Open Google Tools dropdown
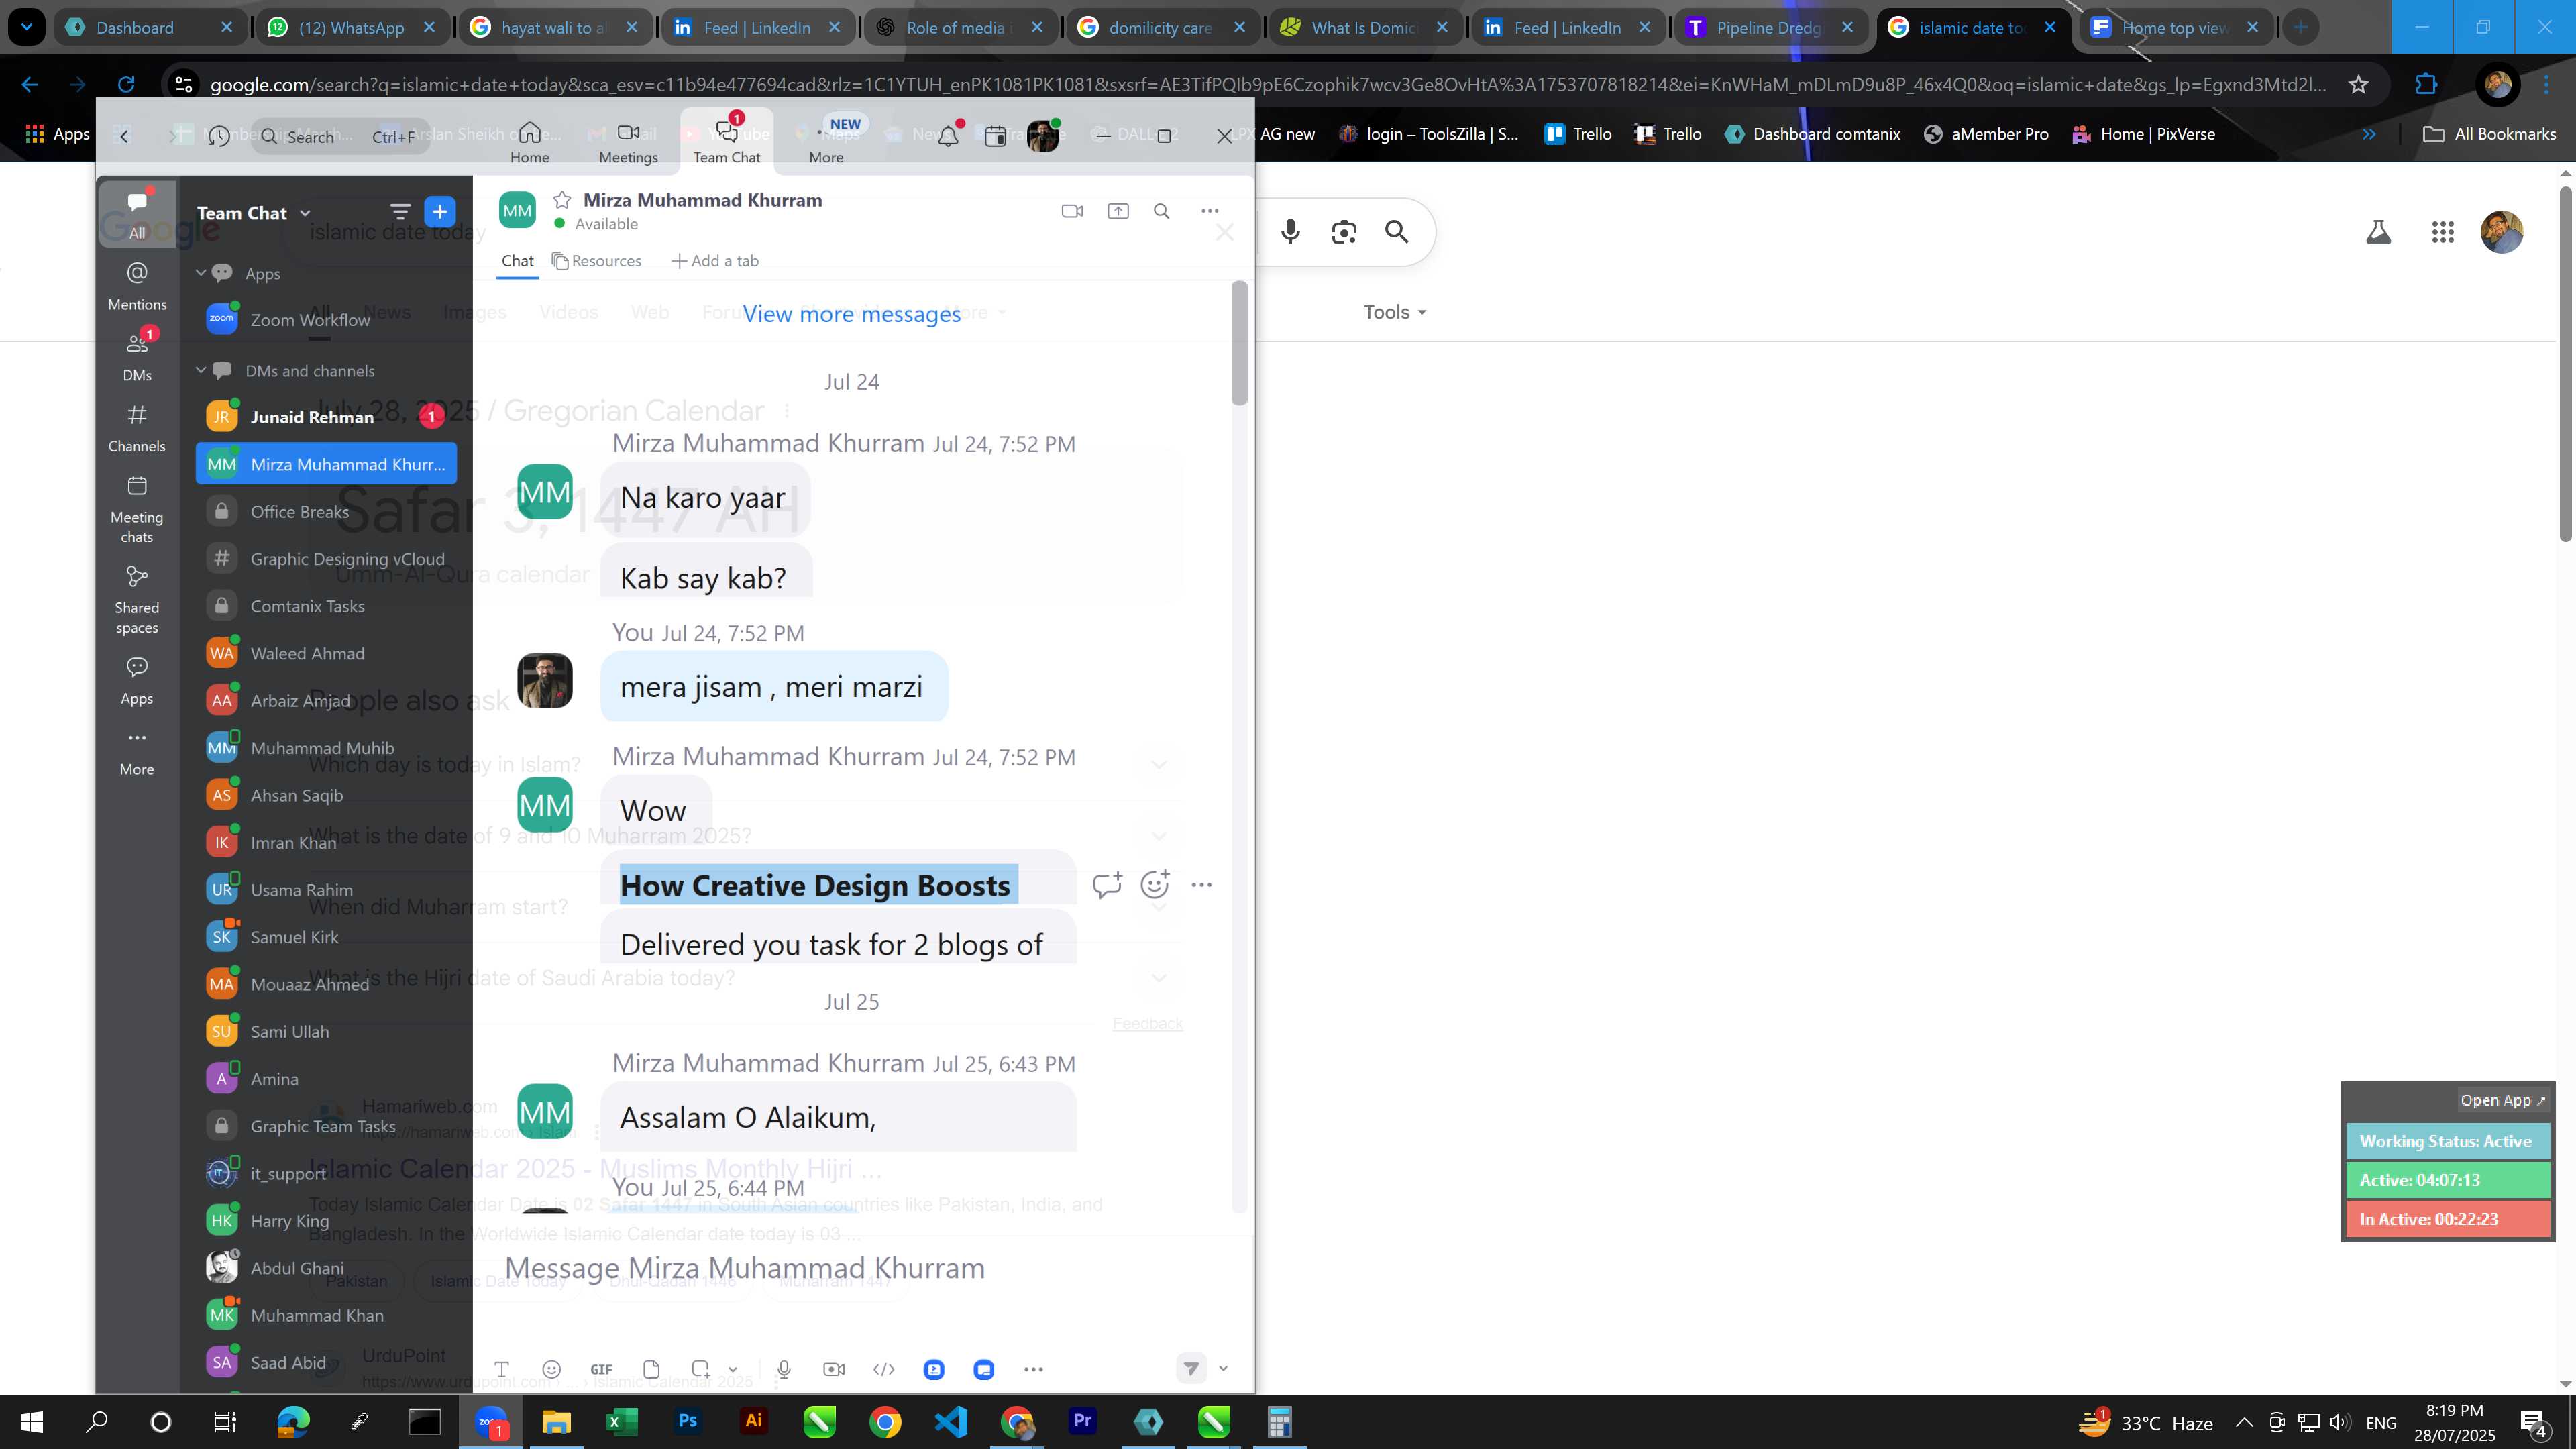 coord(1394,312)
